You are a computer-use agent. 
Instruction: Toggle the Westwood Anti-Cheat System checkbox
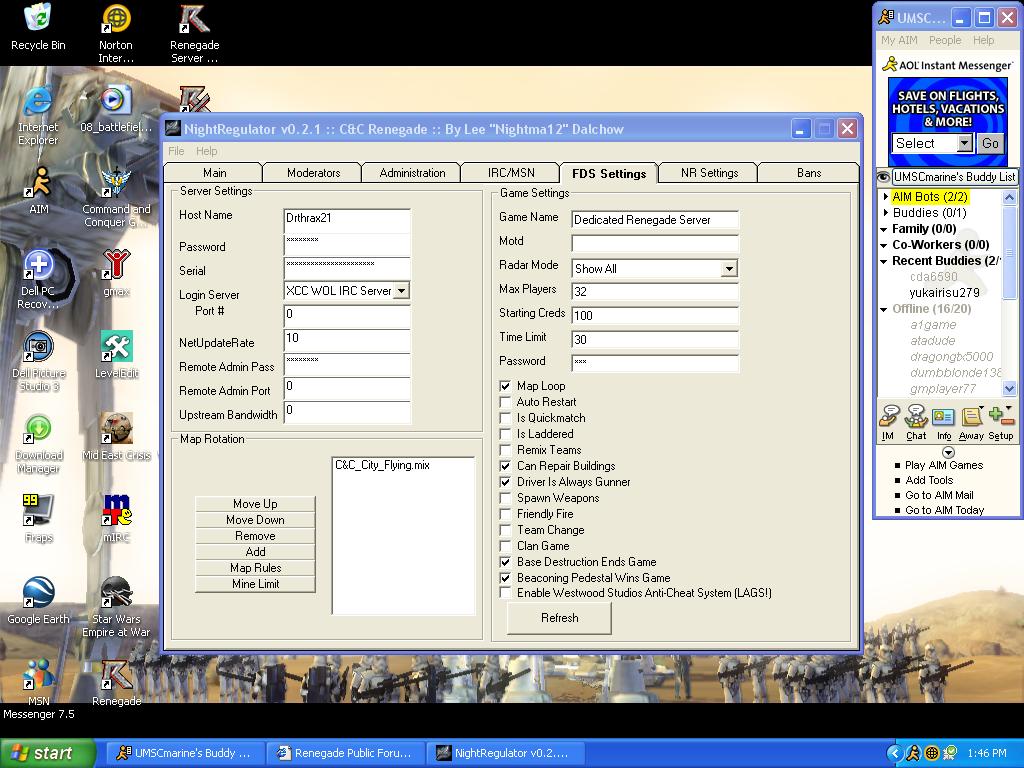(506, 593)
